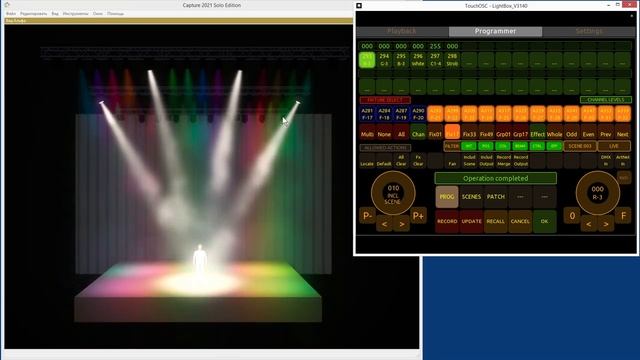Image resolution: width=640 pixels, height=360 pixels.
Task: Click the CANCEL button
Action: click(x=520, y=221)
